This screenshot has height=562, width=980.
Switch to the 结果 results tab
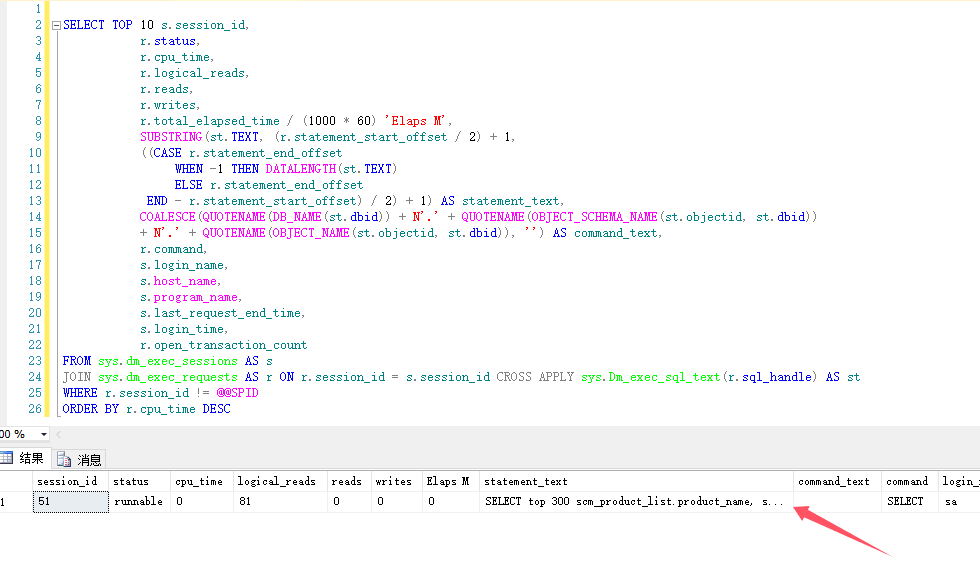point(24,458)
